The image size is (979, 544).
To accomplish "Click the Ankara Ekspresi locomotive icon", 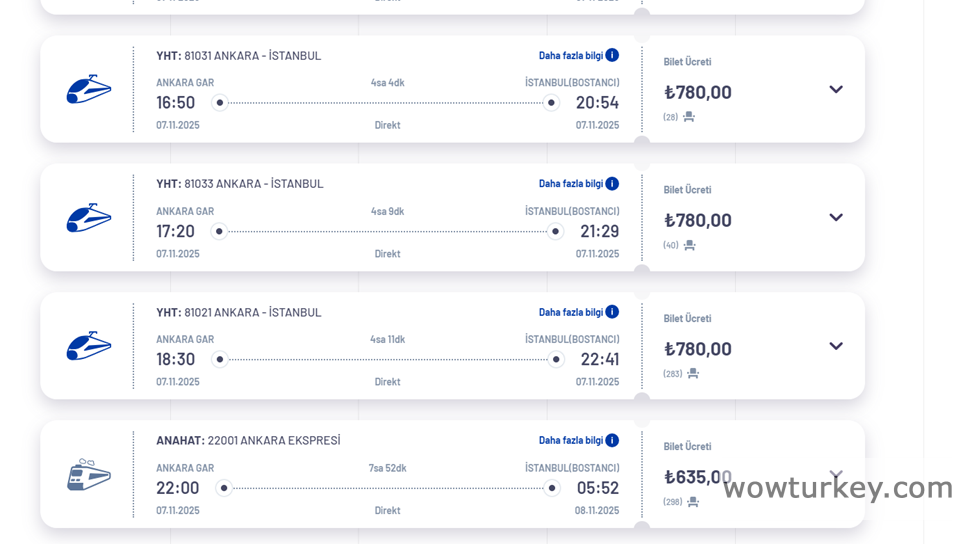I will 88,475.
